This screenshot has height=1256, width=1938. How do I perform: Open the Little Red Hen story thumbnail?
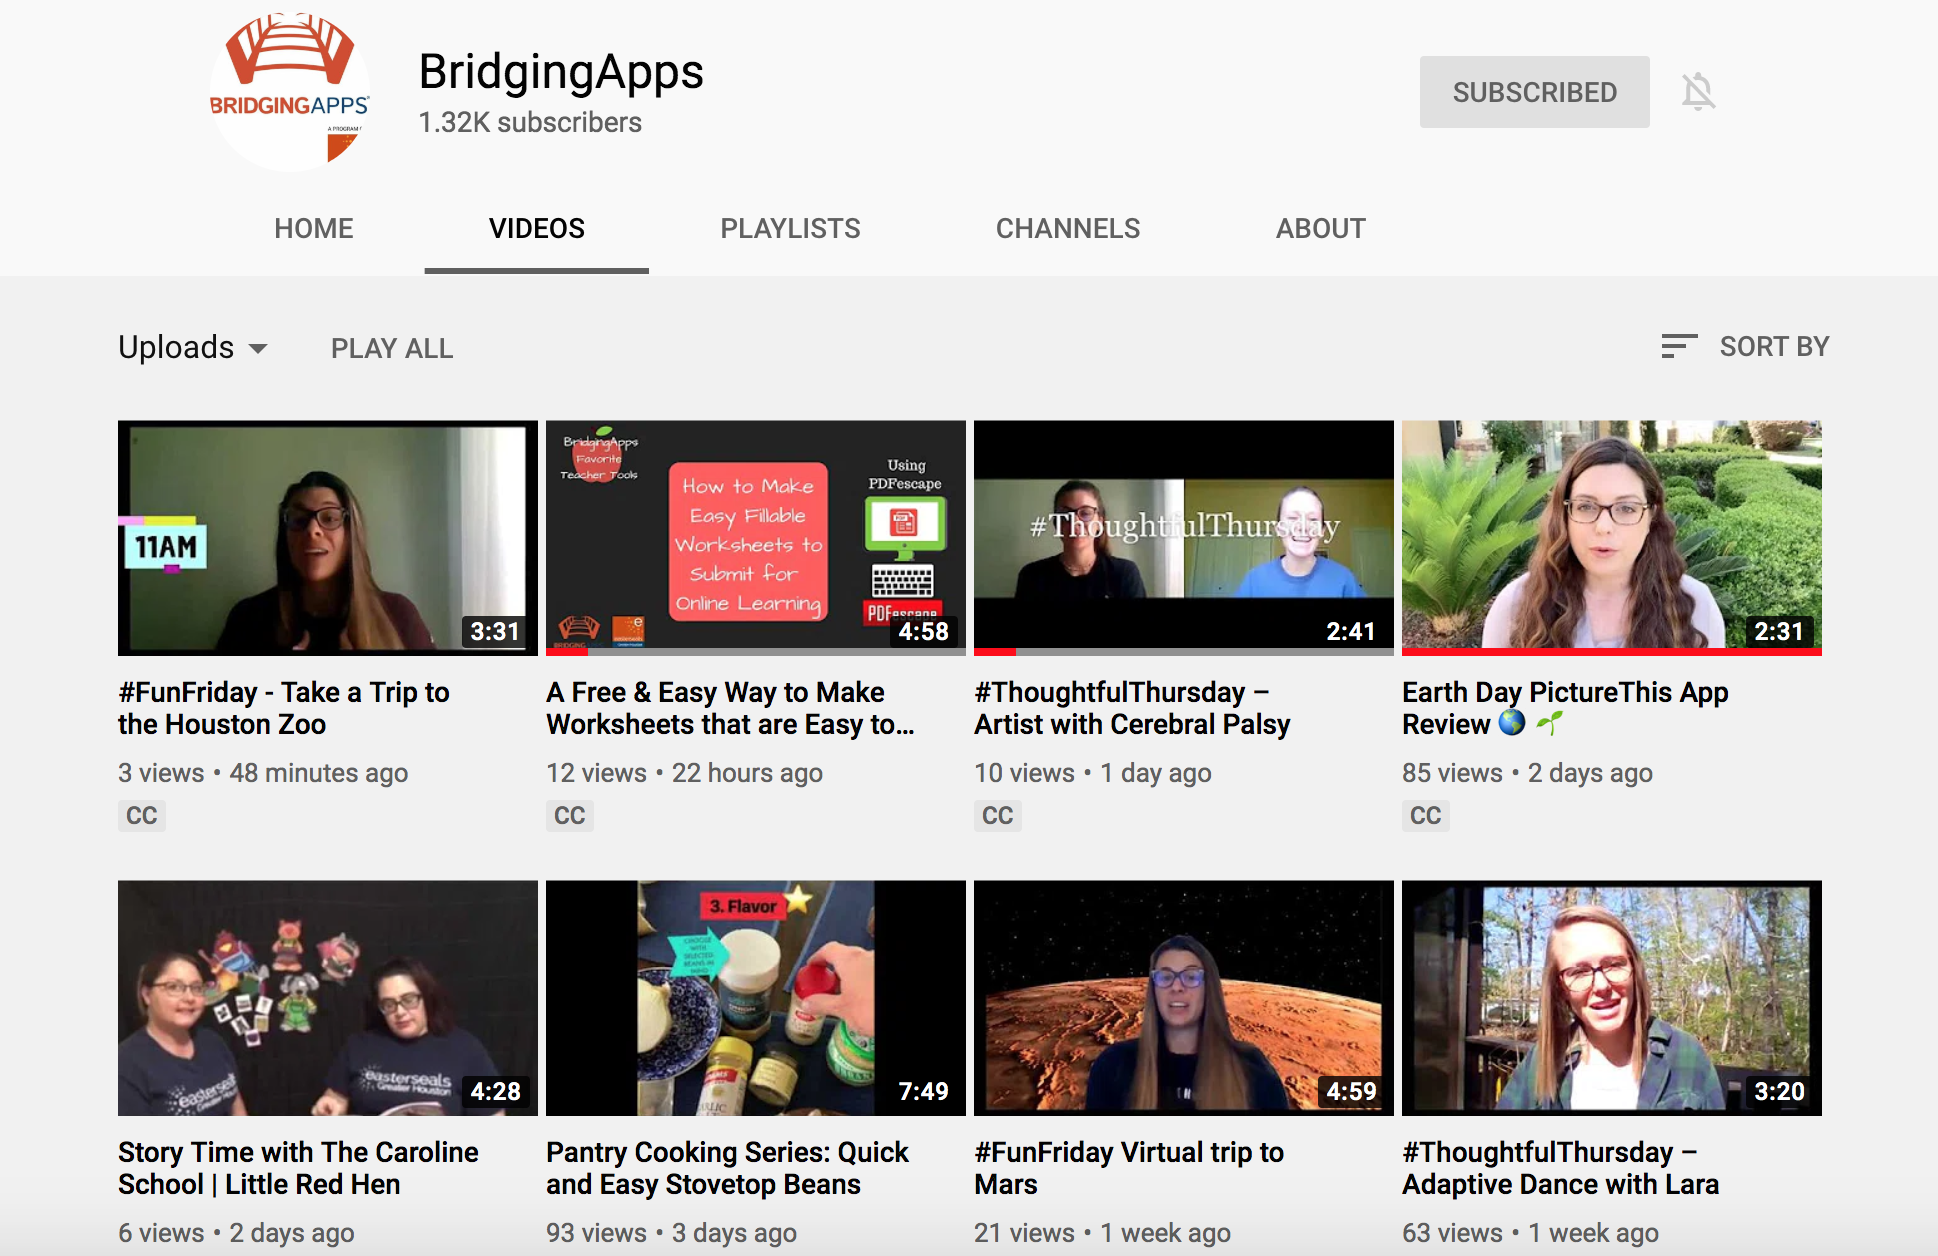tap(328, 998)
